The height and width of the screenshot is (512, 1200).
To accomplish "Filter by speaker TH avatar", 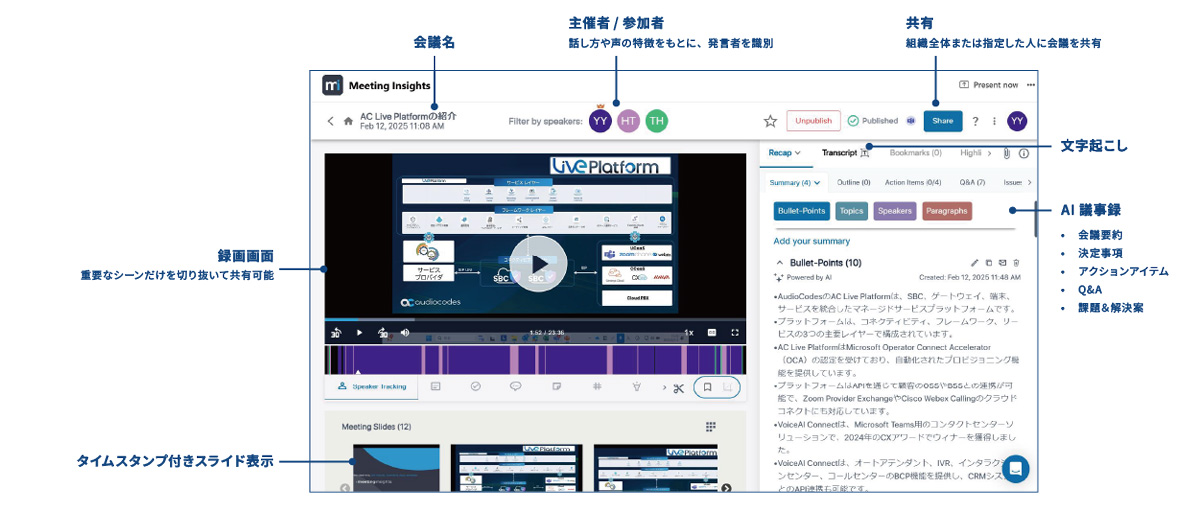I will point(656,121).
